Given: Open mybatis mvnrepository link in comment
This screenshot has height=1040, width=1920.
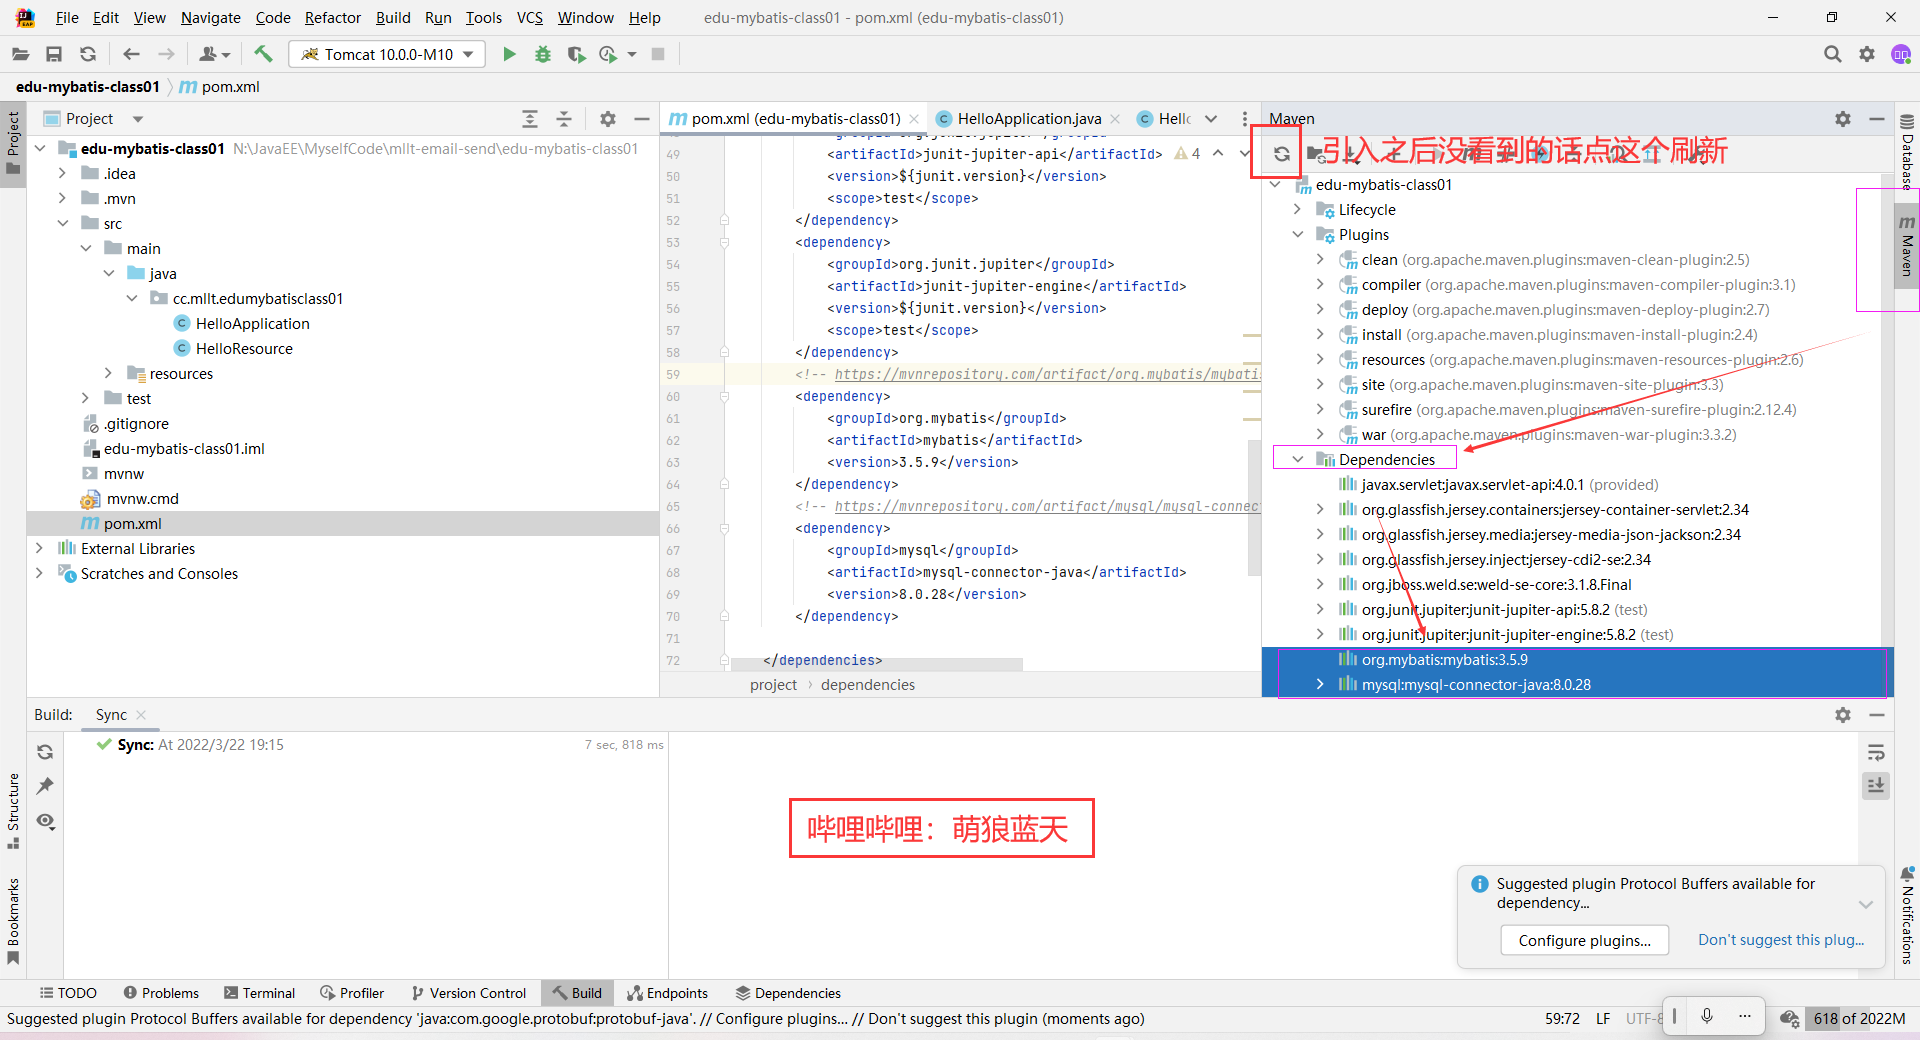Looking at the screenshot, I should click(1047, 374).
